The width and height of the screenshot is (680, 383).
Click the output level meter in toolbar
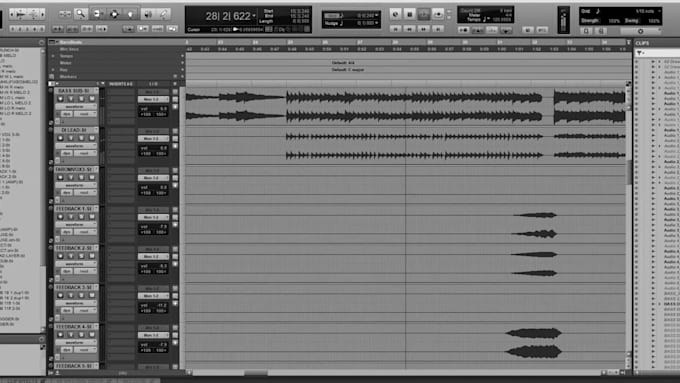[x=563, y=20]
